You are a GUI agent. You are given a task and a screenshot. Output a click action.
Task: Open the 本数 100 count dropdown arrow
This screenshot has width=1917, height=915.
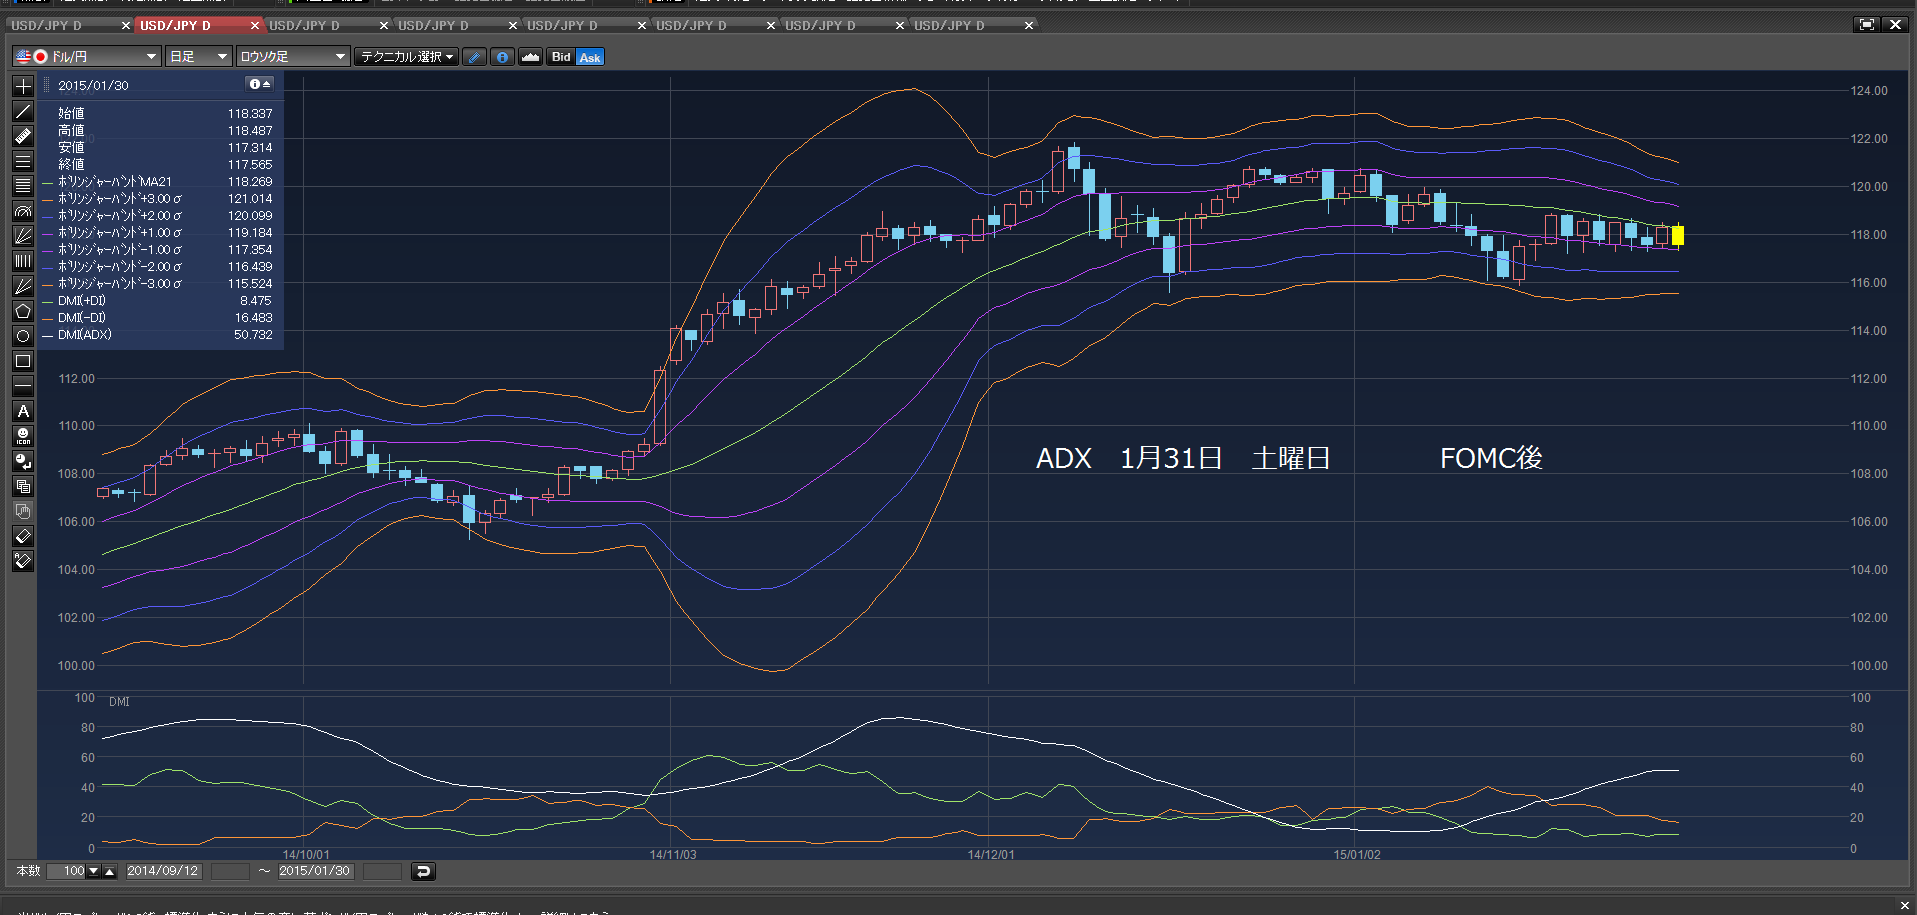tap(94, 871)
